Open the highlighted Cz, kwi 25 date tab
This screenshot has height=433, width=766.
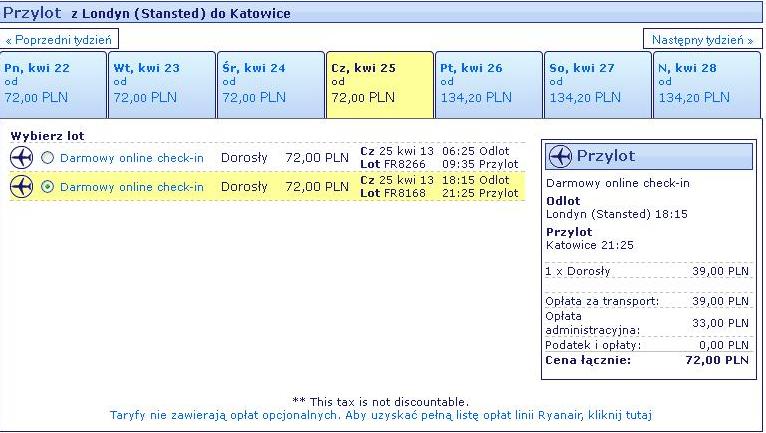[x=380, y=85]
